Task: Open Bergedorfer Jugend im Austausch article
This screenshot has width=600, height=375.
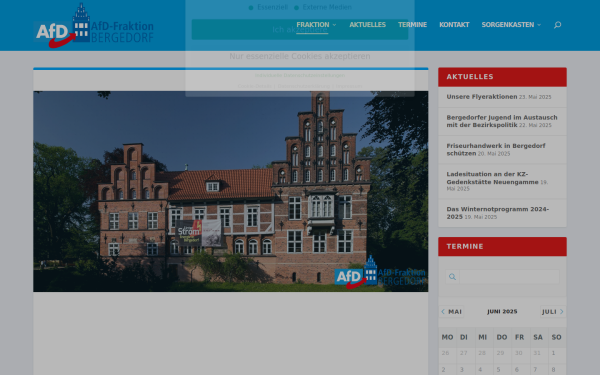Action: (502, 121)
